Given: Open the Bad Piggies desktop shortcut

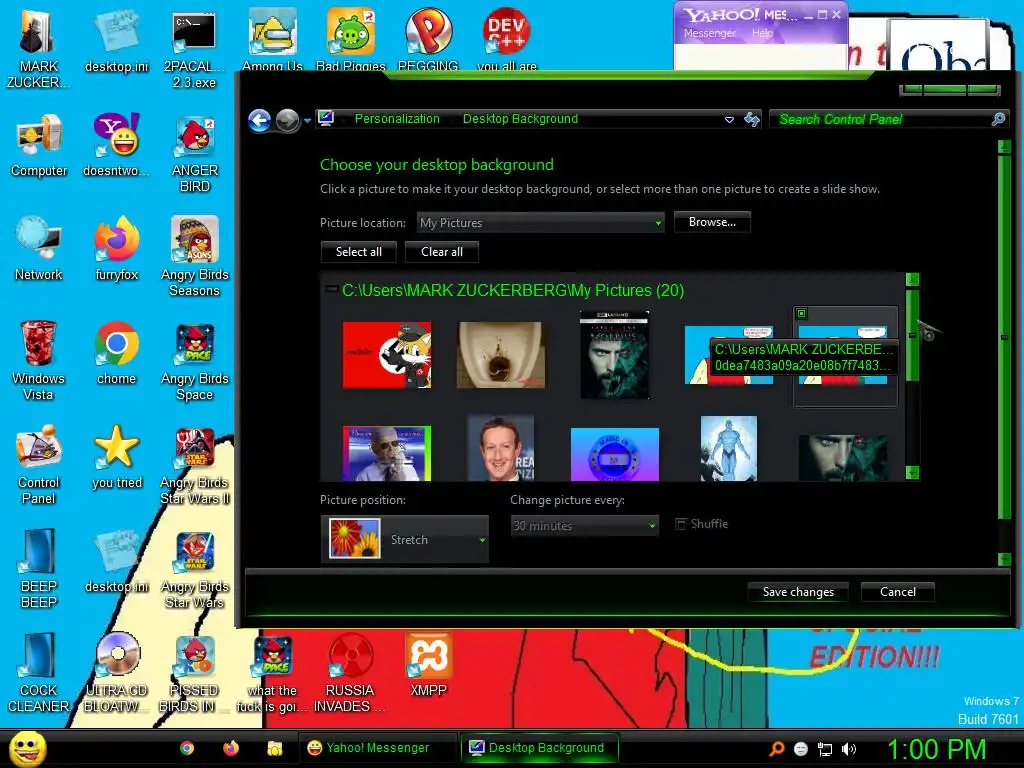Looking at the screenshot, I should (x=351, y=39).
